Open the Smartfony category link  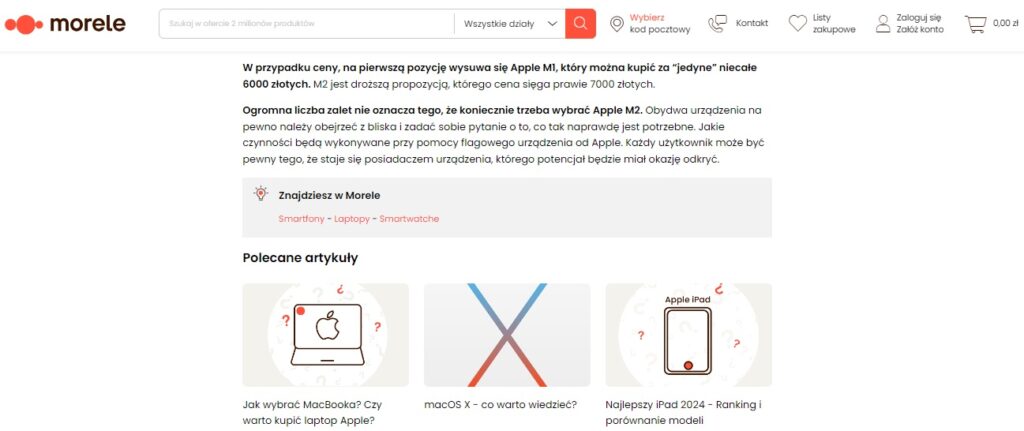(301, 219)
